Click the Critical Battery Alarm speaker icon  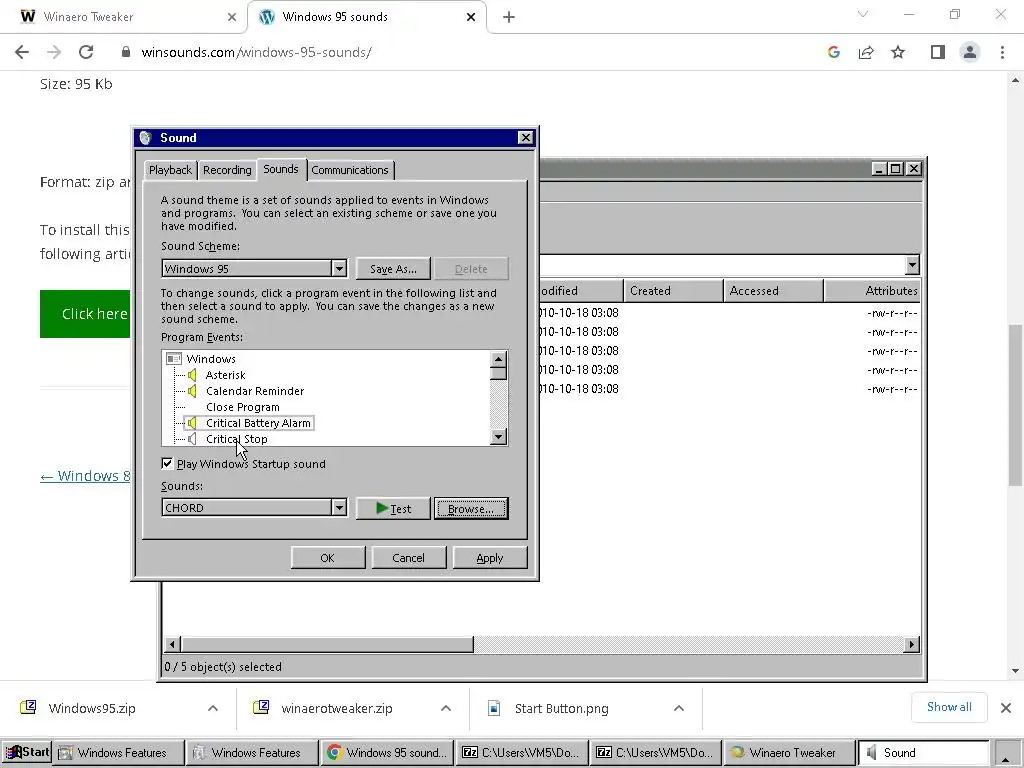pyautogui.click(x=192, y=423)
